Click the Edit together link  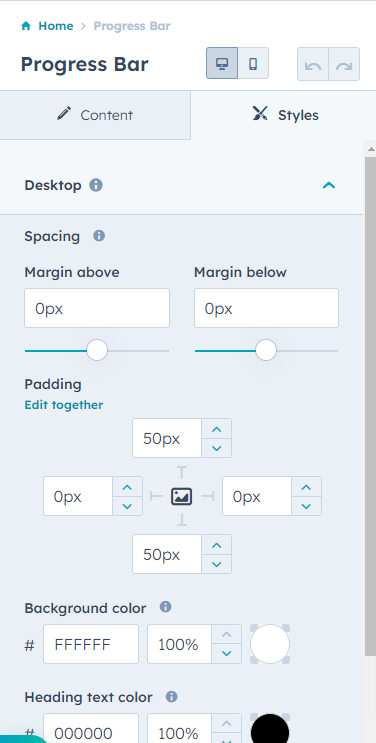click(x=64, y=405)
